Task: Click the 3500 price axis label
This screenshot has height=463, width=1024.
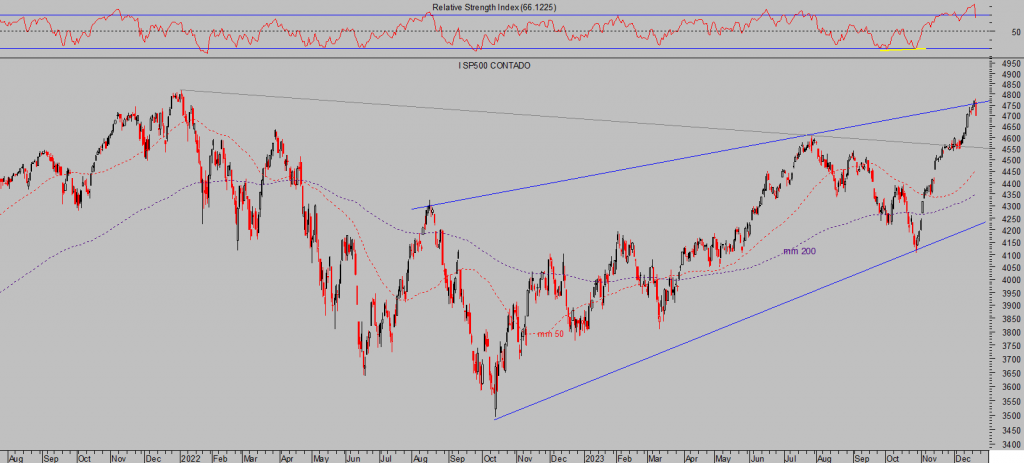Action: 1011,415
